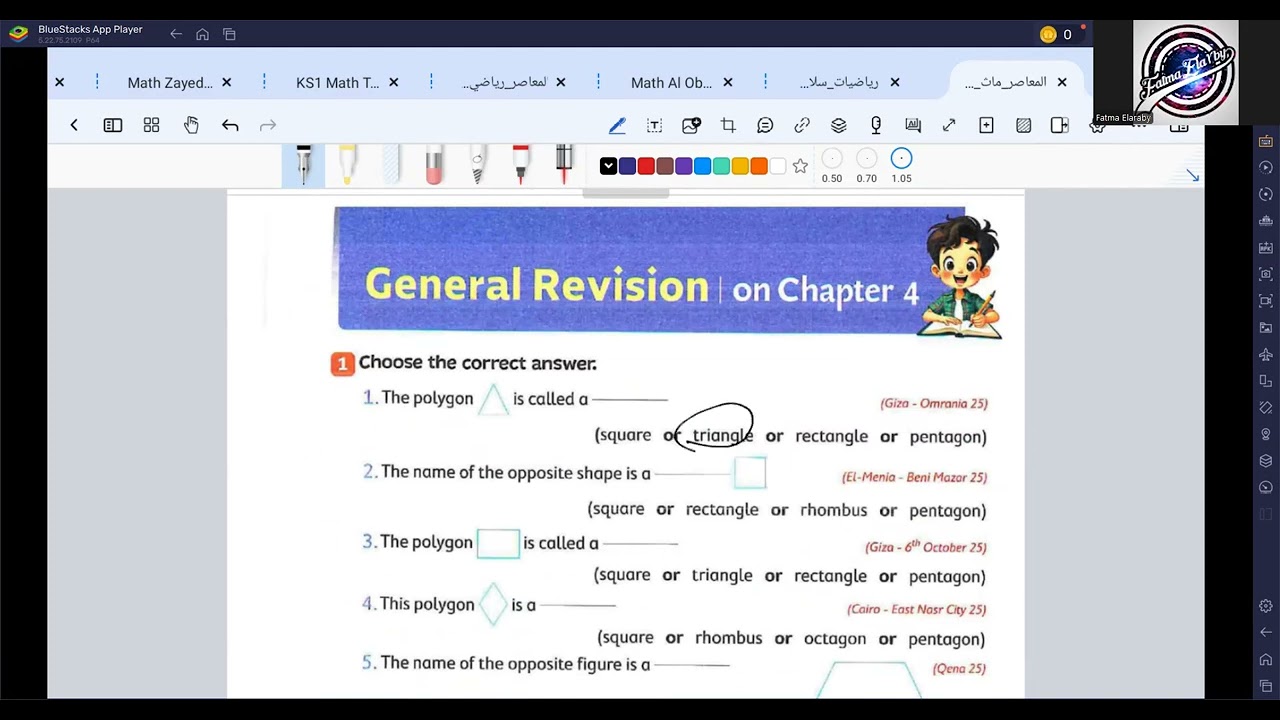
Task: Open BlueStacks home from the title bar
Action: (x=202, y=34)
